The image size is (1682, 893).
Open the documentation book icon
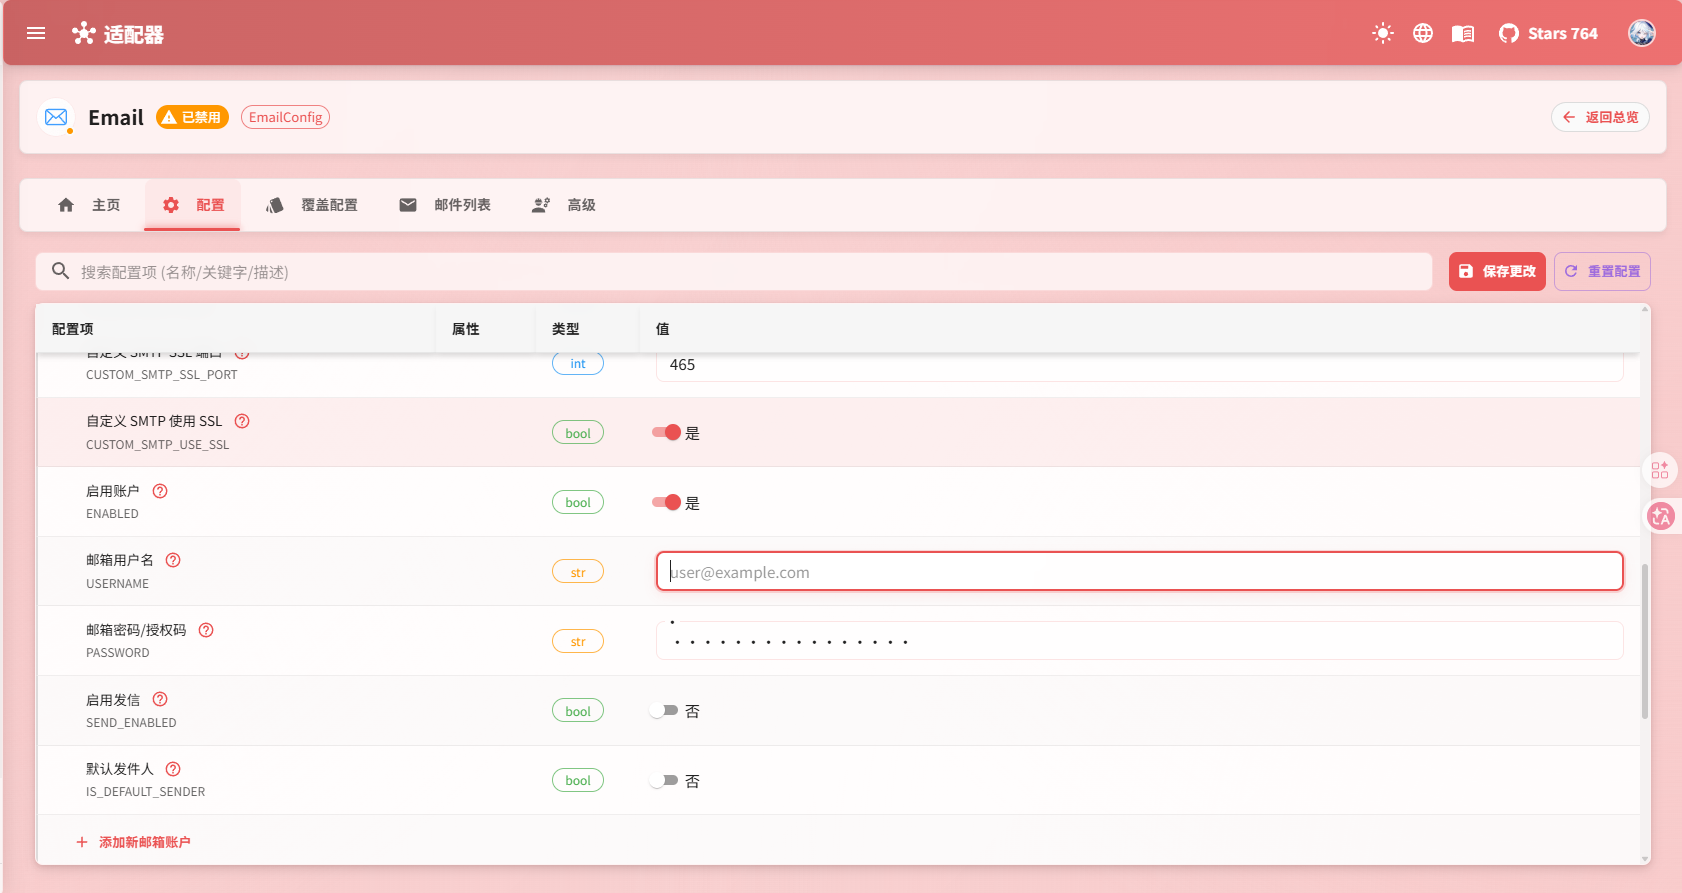(x=1462, y=33)
